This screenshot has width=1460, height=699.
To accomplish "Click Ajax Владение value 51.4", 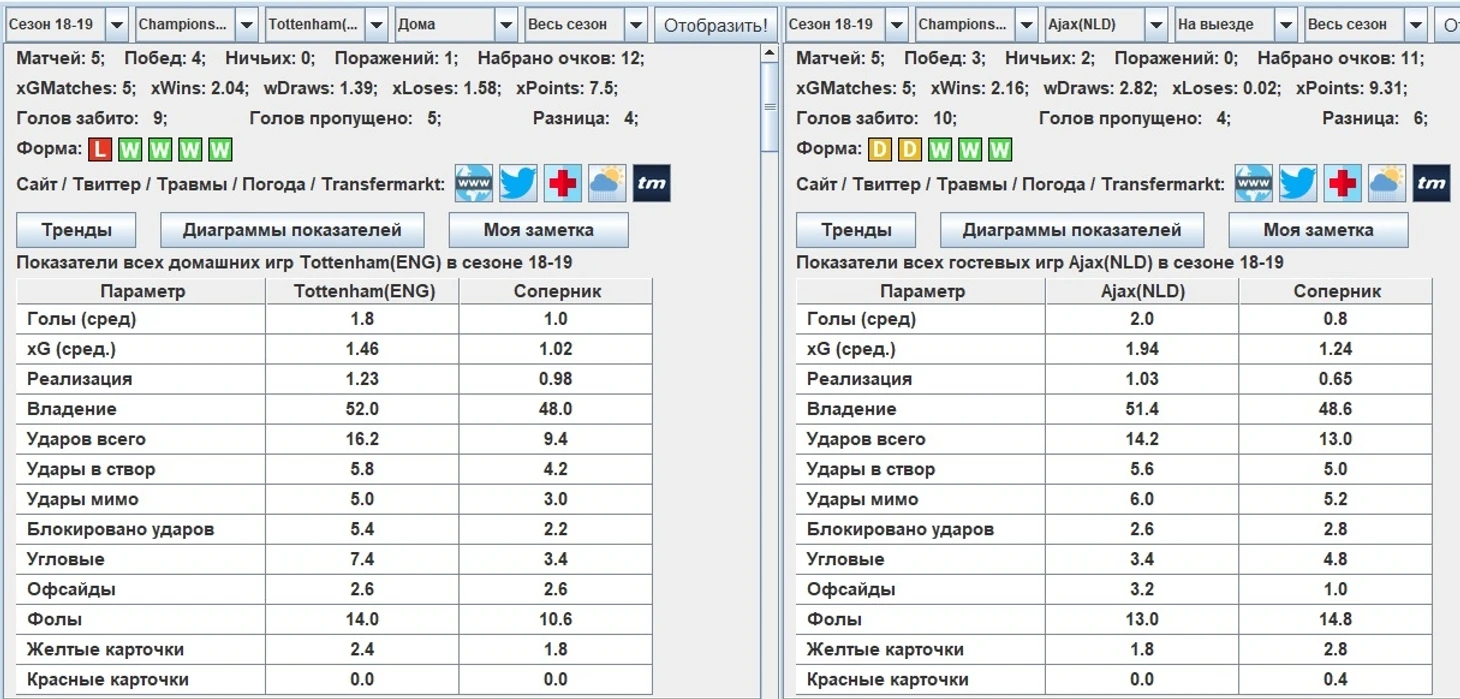I will (x=1141, y=409).
